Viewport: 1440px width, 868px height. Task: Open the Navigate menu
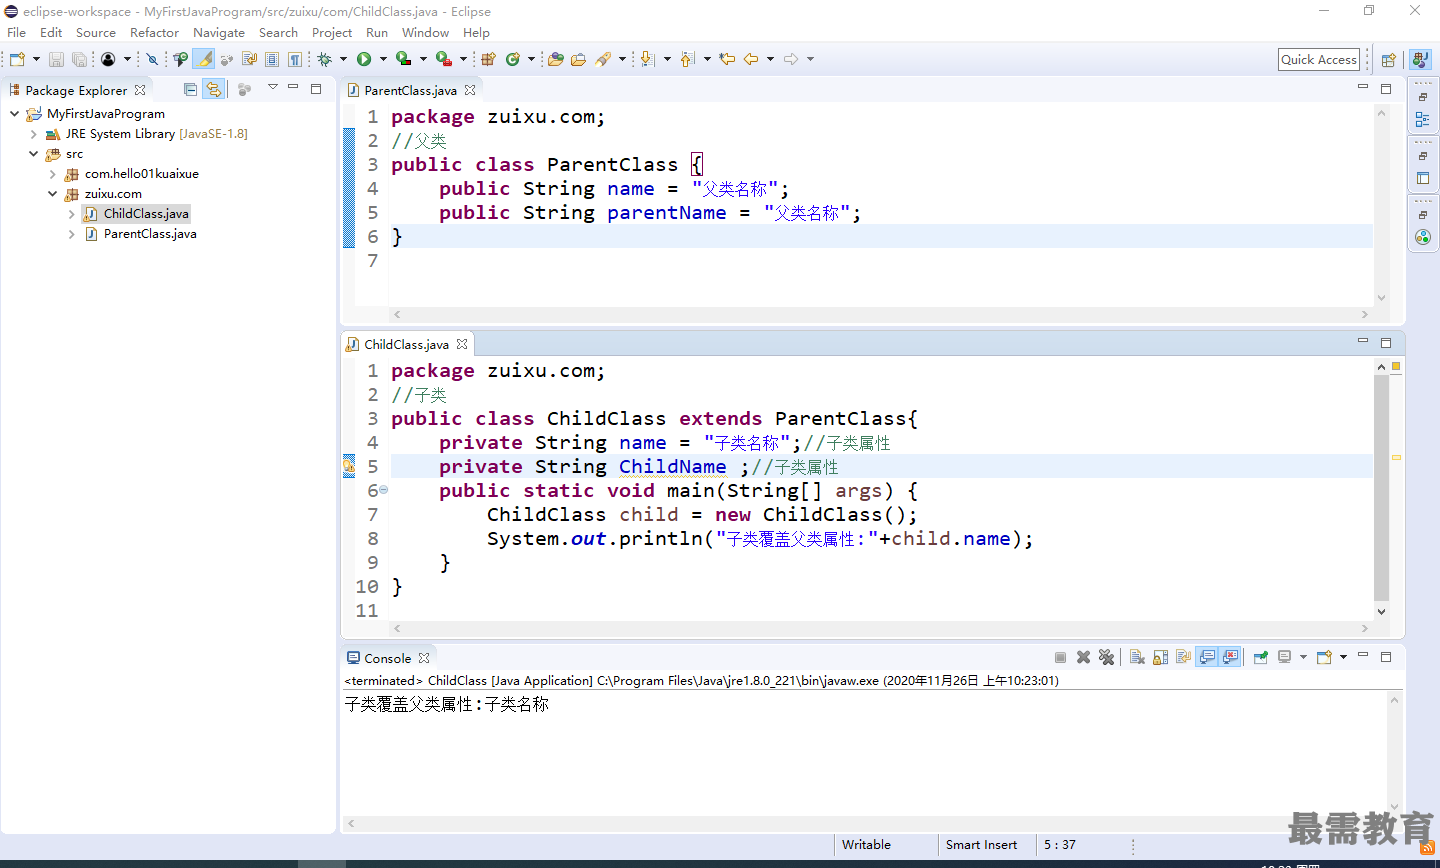click(219, 32)
